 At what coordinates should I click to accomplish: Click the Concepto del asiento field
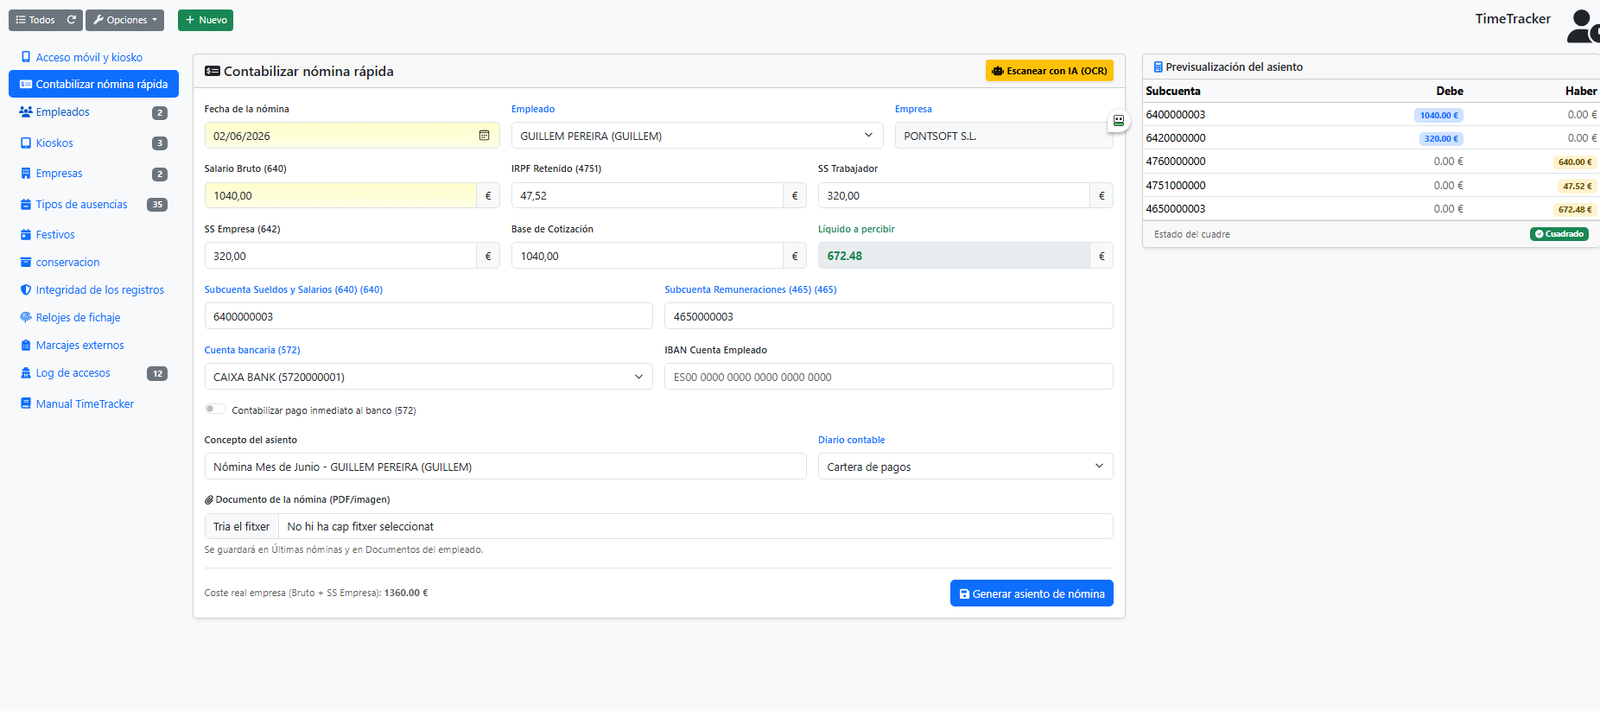pos(505,466)
